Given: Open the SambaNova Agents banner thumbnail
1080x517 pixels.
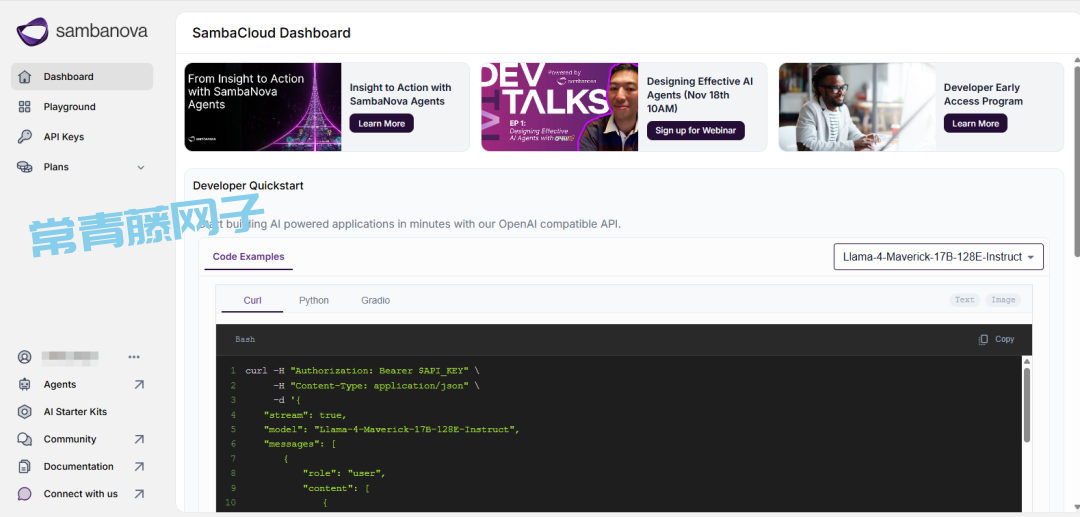Looking at the screenshot, I should (x=262, y=107).
